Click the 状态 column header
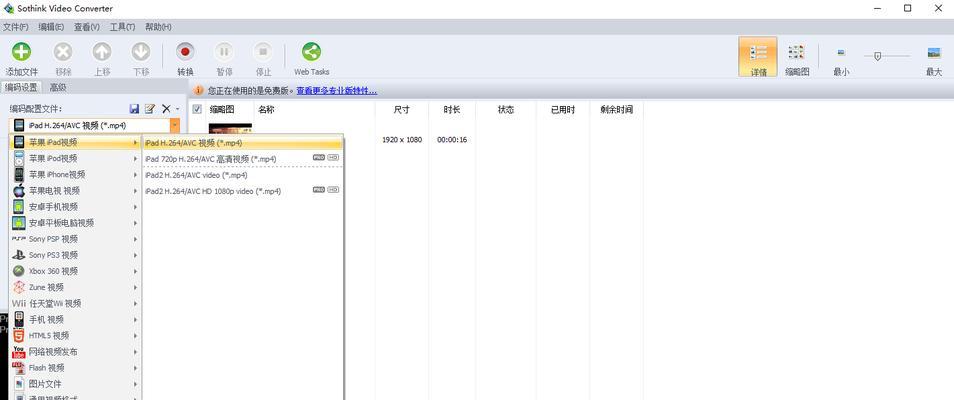This screenshot has height=400, width=954. (506, 110)
